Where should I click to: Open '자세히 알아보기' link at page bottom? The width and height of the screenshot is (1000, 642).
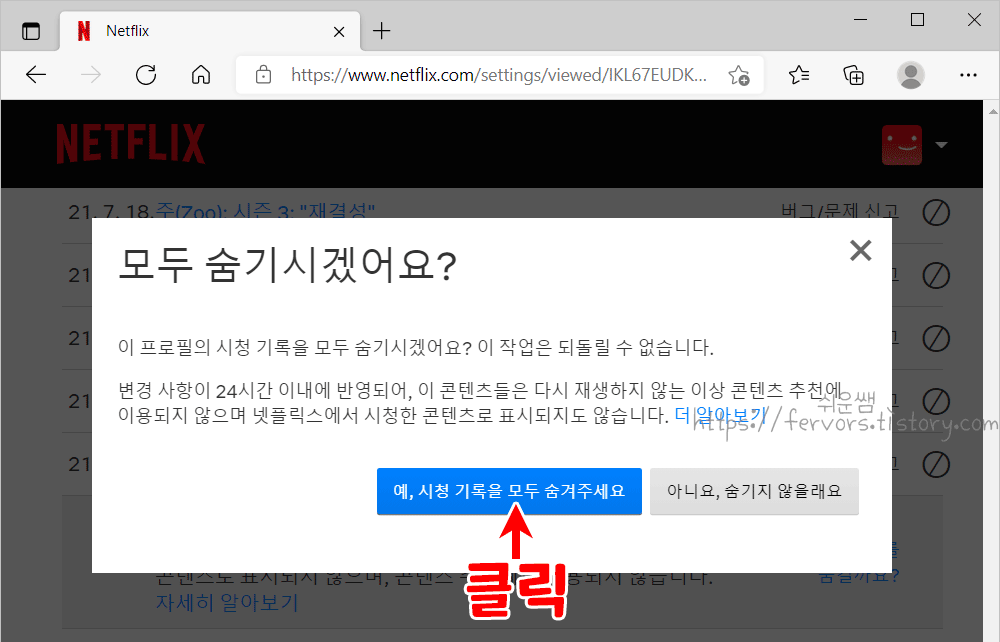click(227, 602)
